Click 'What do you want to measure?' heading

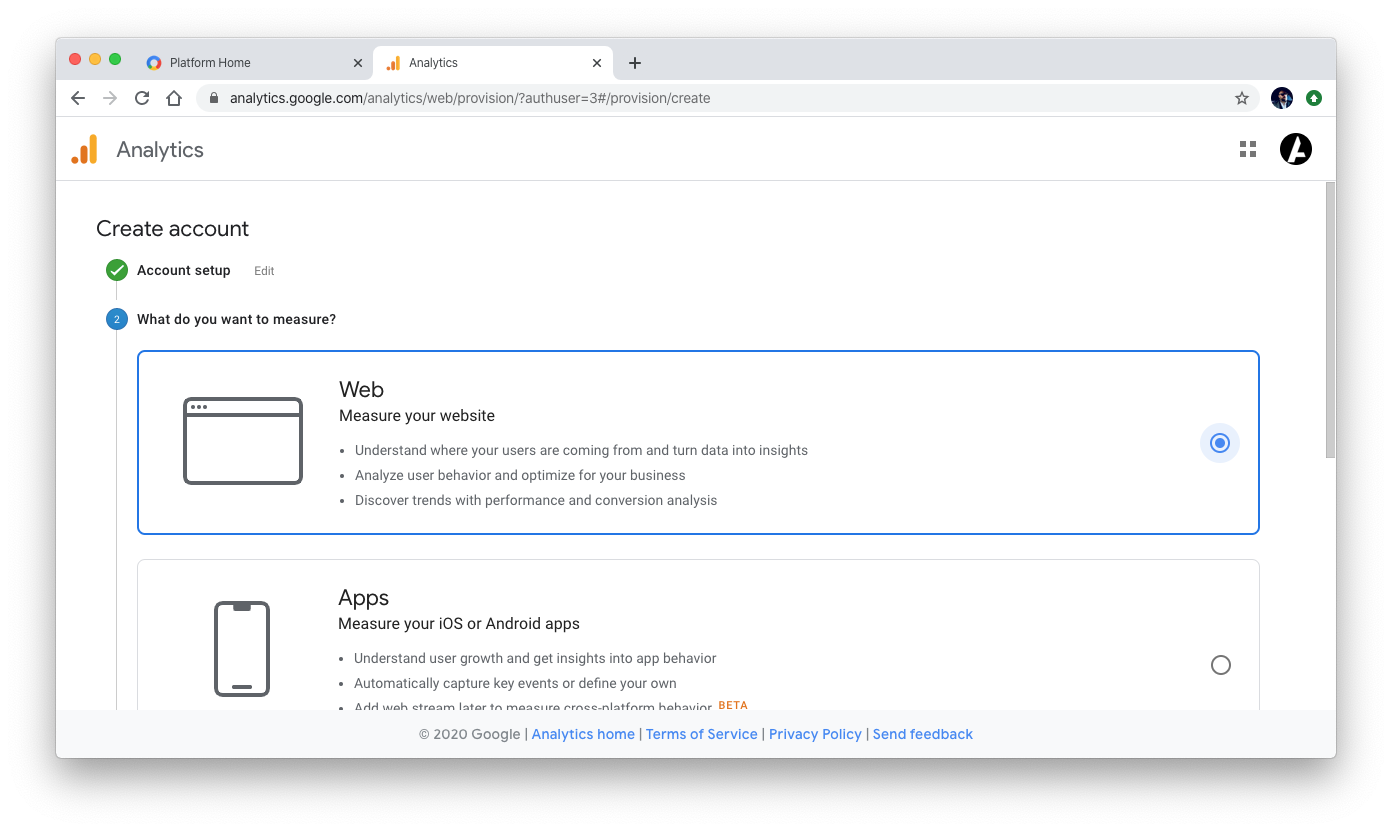[x=237, y=319]
